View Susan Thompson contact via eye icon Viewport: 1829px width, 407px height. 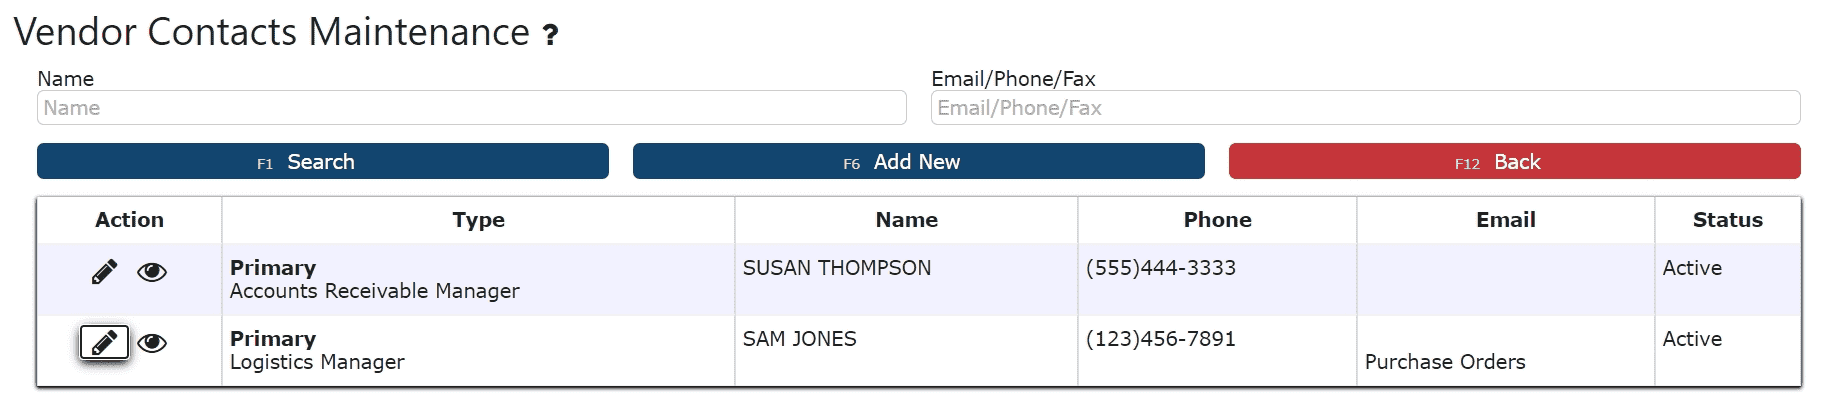(x=152, y=272)
